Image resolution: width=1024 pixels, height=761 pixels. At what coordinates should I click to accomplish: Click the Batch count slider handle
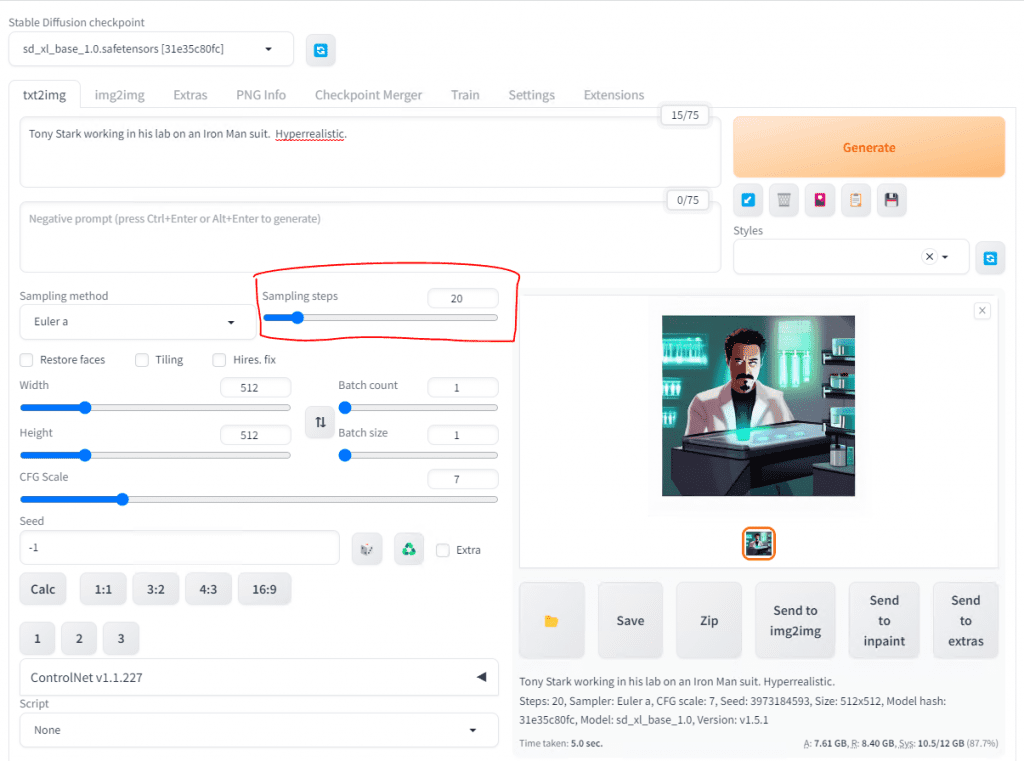click(x=345, y=408)
